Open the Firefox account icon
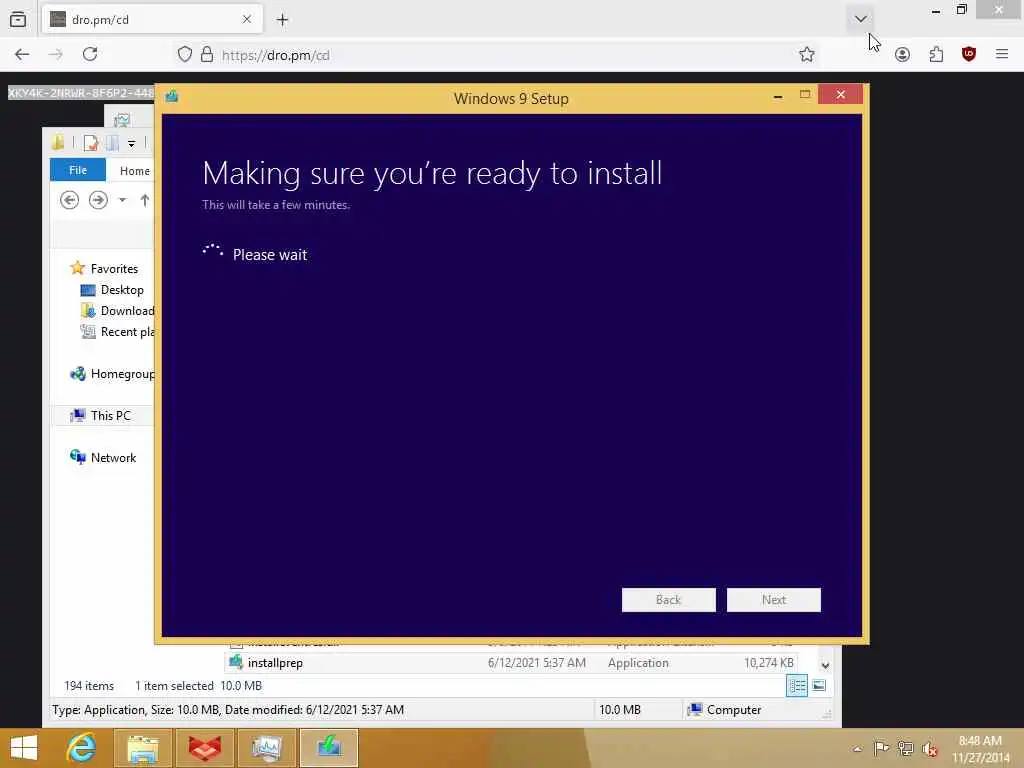Screen dimensions: 1024x768 pos(902,55)
